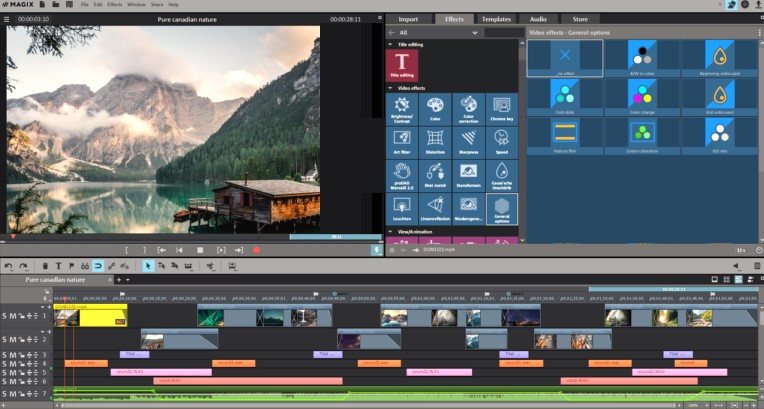
Task: Open the Sharpness effect
Action: 468,143
